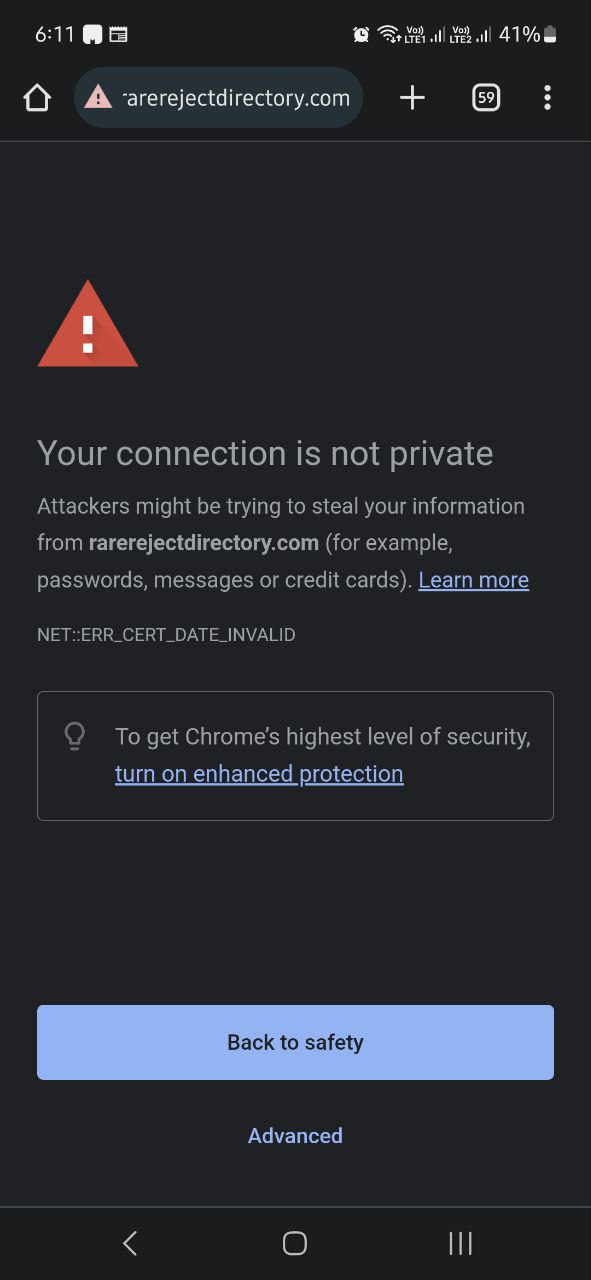
Task: Tap the Back to safety button
Action: coord(295,1042)
